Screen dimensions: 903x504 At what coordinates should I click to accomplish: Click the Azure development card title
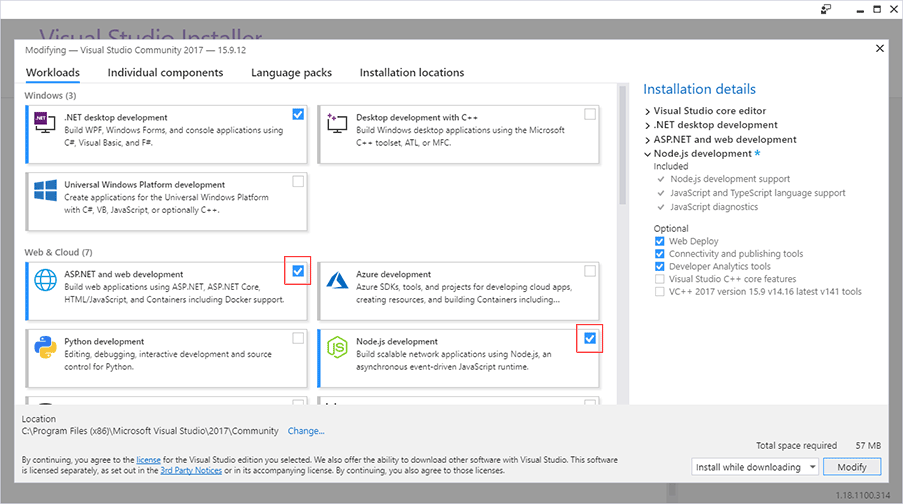coord(393,274)
